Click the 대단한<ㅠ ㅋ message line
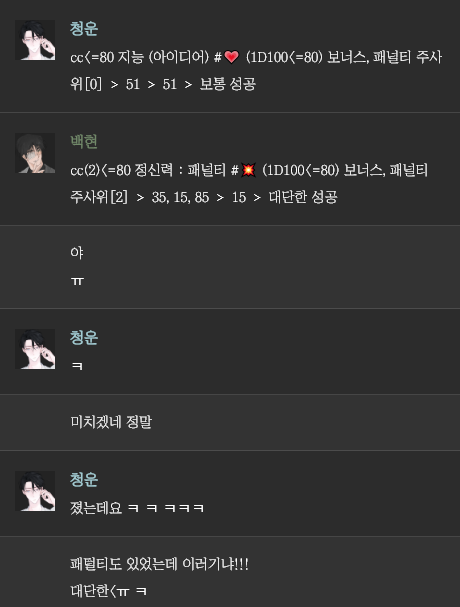Screen dimensions: 460x607 (108, 591)
